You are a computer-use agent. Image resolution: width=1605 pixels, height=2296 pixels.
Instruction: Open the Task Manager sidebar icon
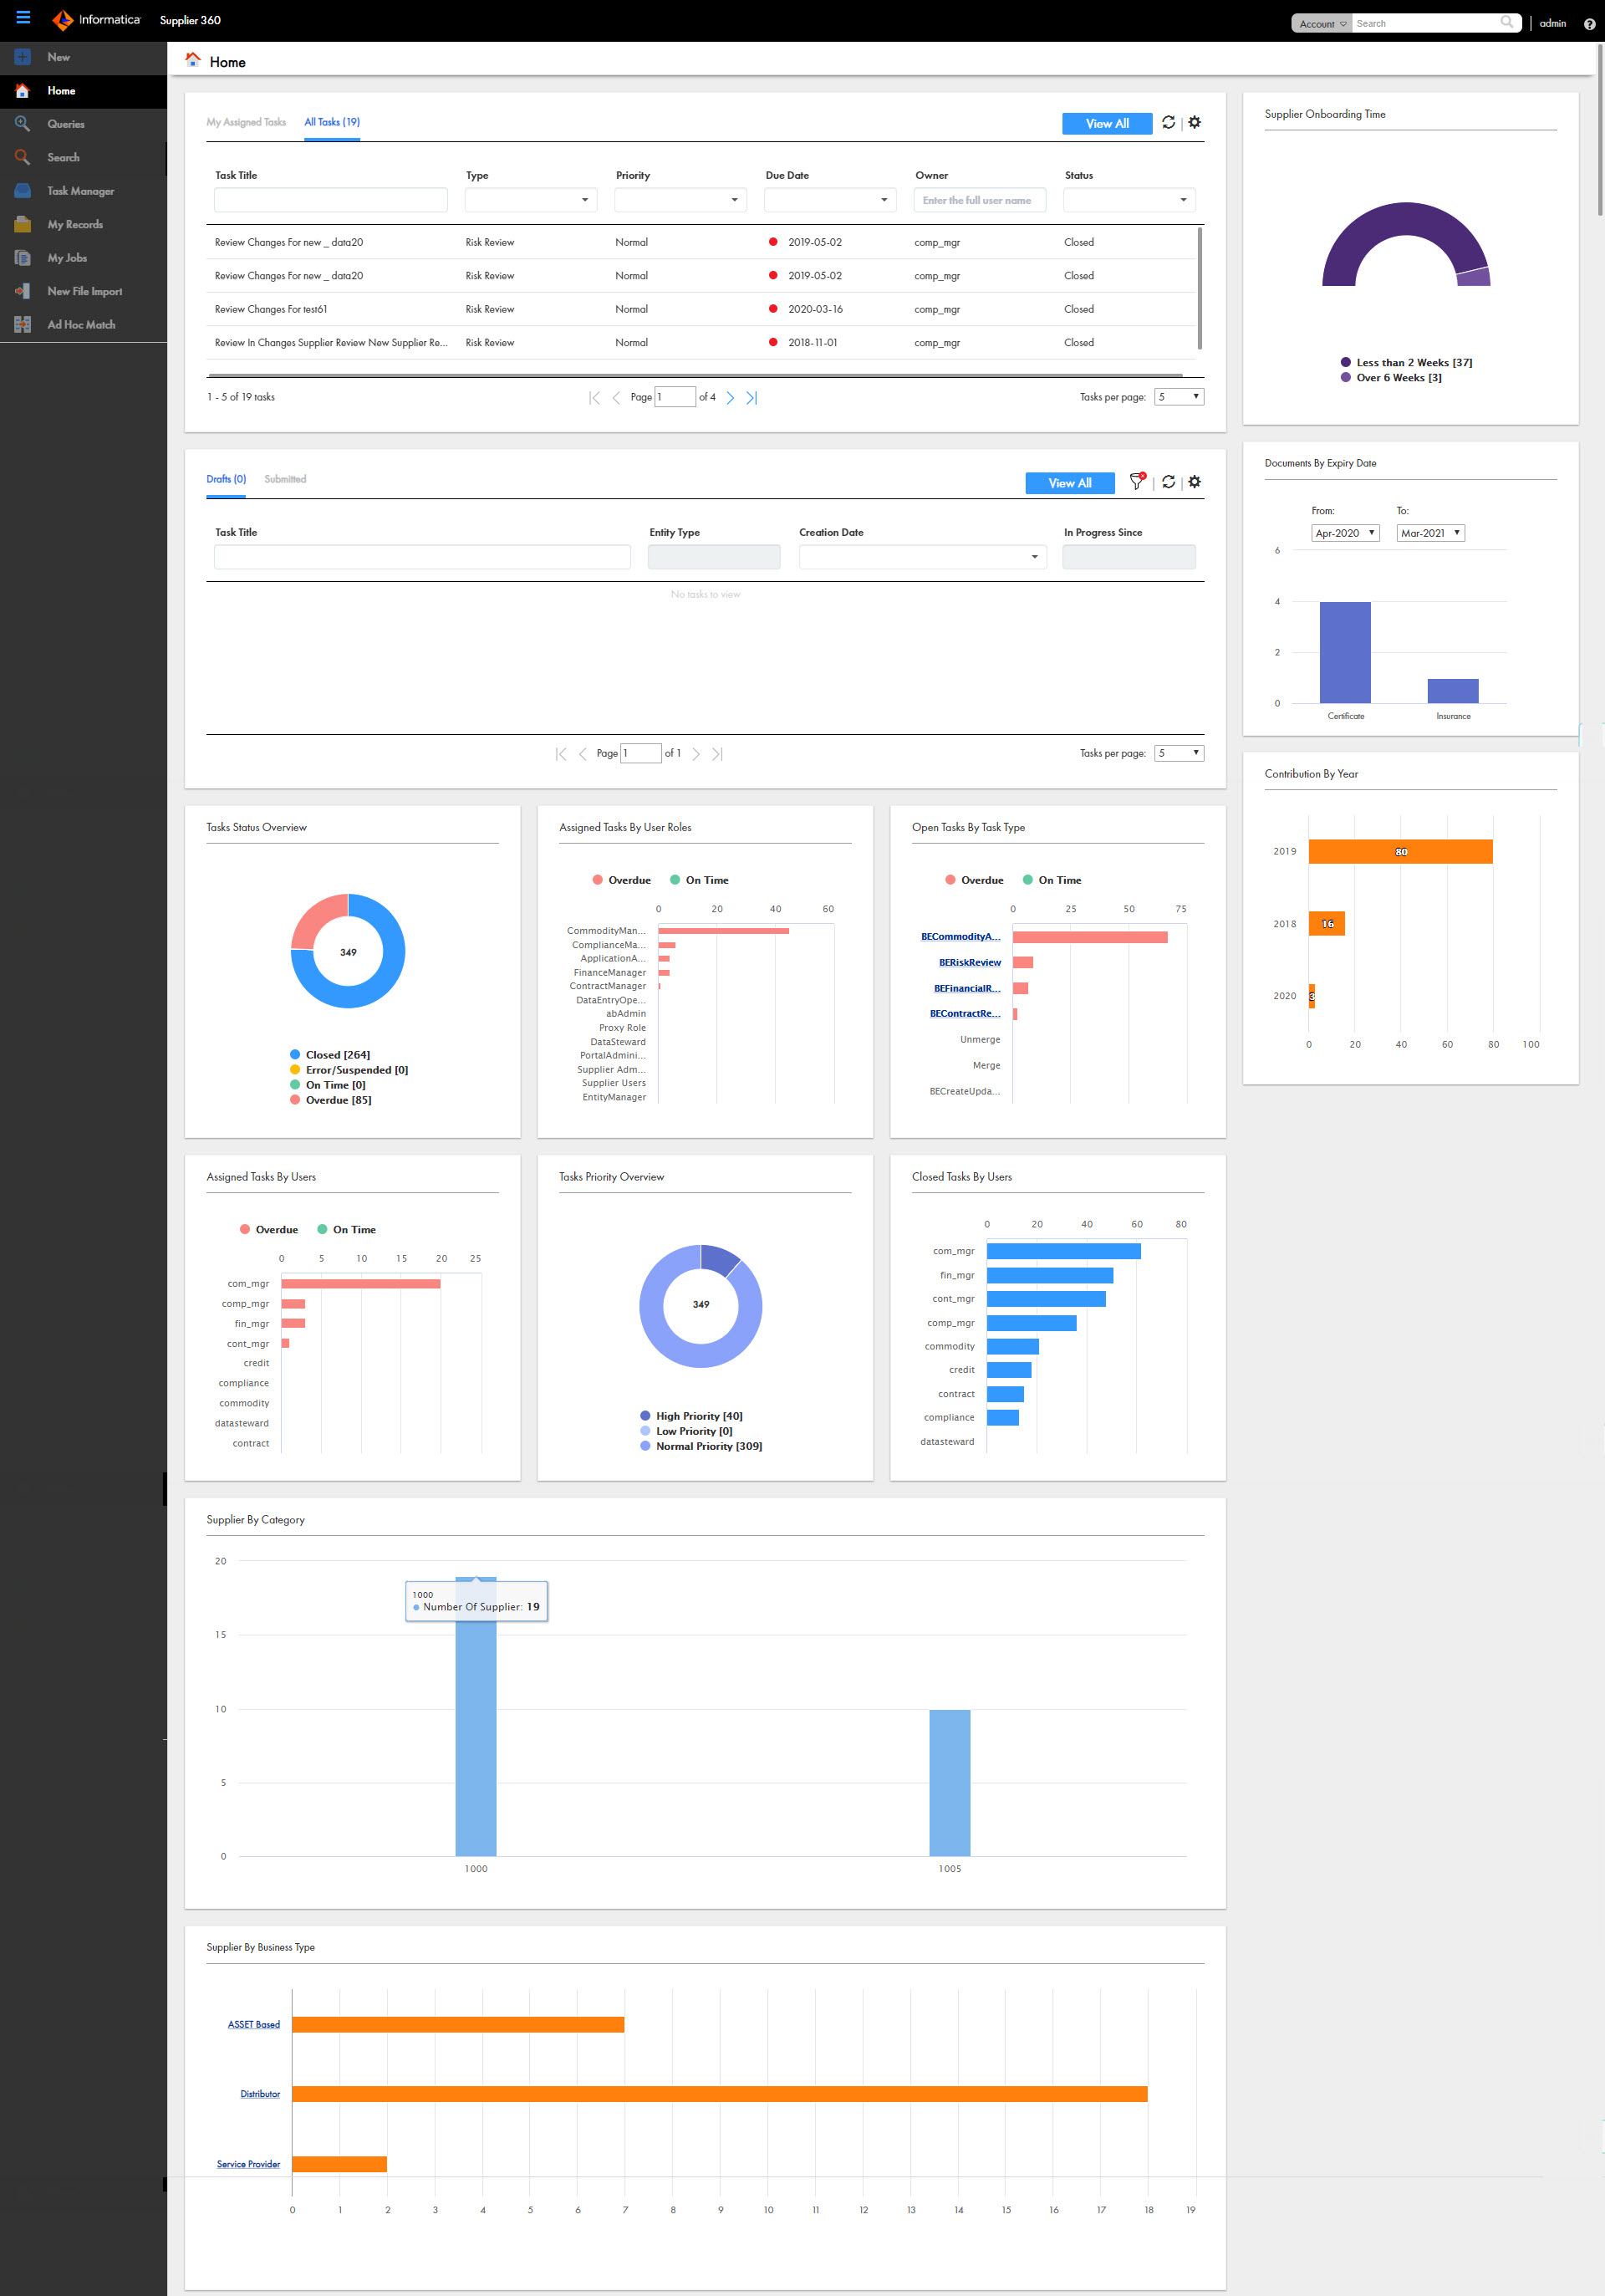(x=23, y=191)
